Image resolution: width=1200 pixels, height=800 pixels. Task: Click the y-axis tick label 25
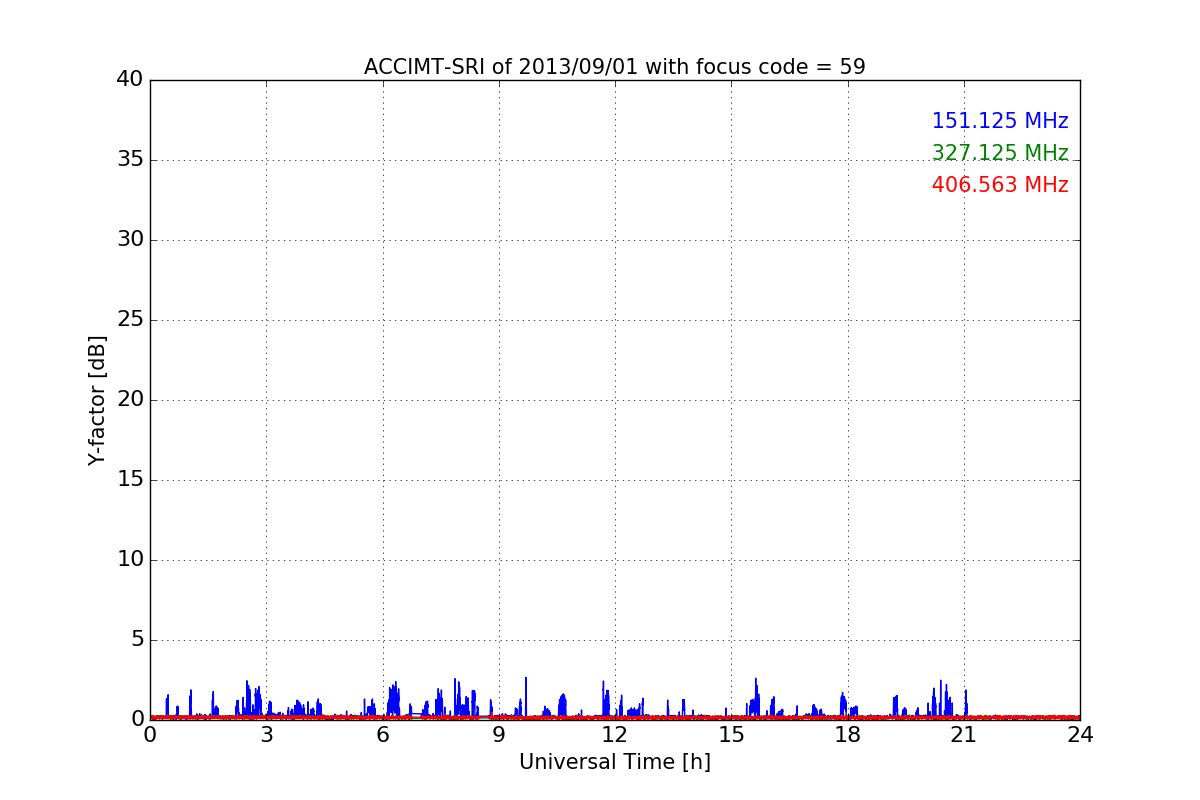tap(130, 319)
